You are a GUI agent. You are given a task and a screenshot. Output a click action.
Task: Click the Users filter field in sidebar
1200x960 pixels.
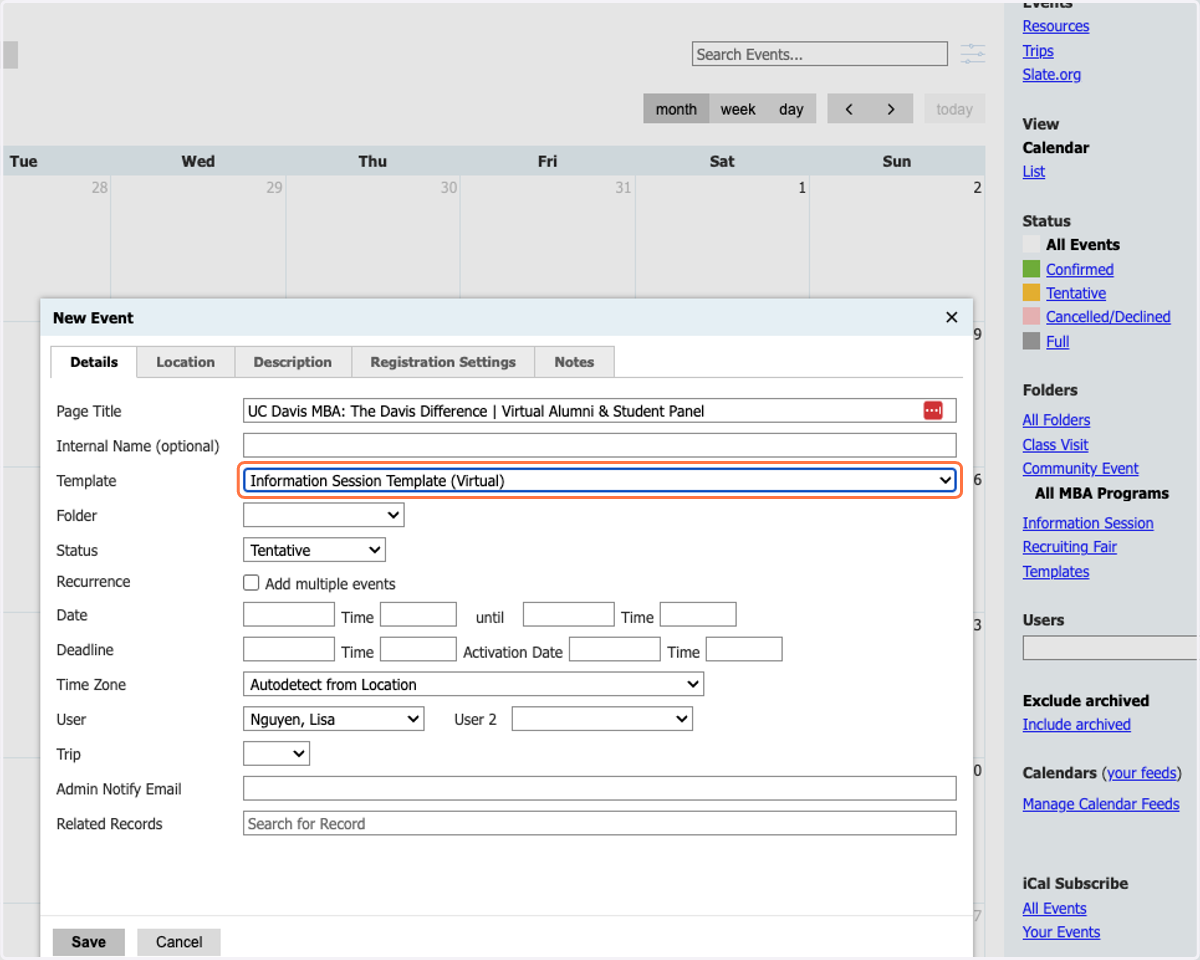(x=1110, y=648)
